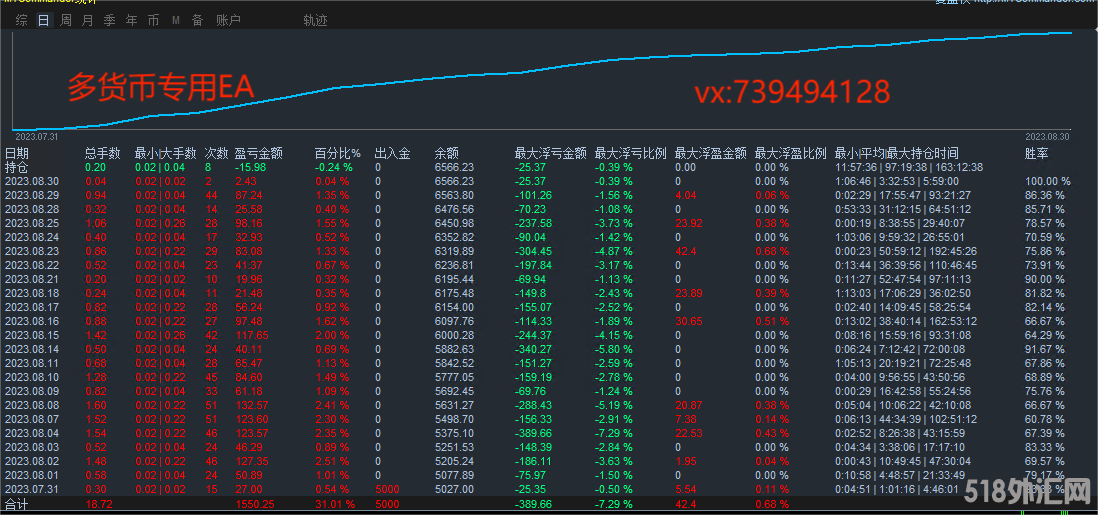Click the 盈亏金额 column header

tap(258, 154)
